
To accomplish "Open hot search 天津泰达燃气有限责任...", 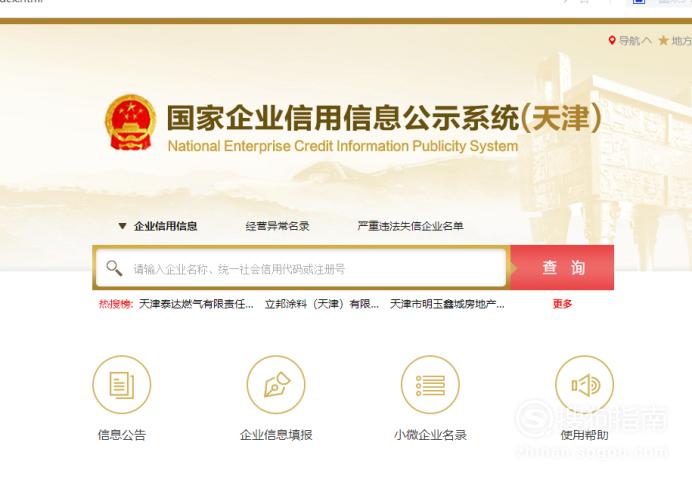I will (196, 304).
